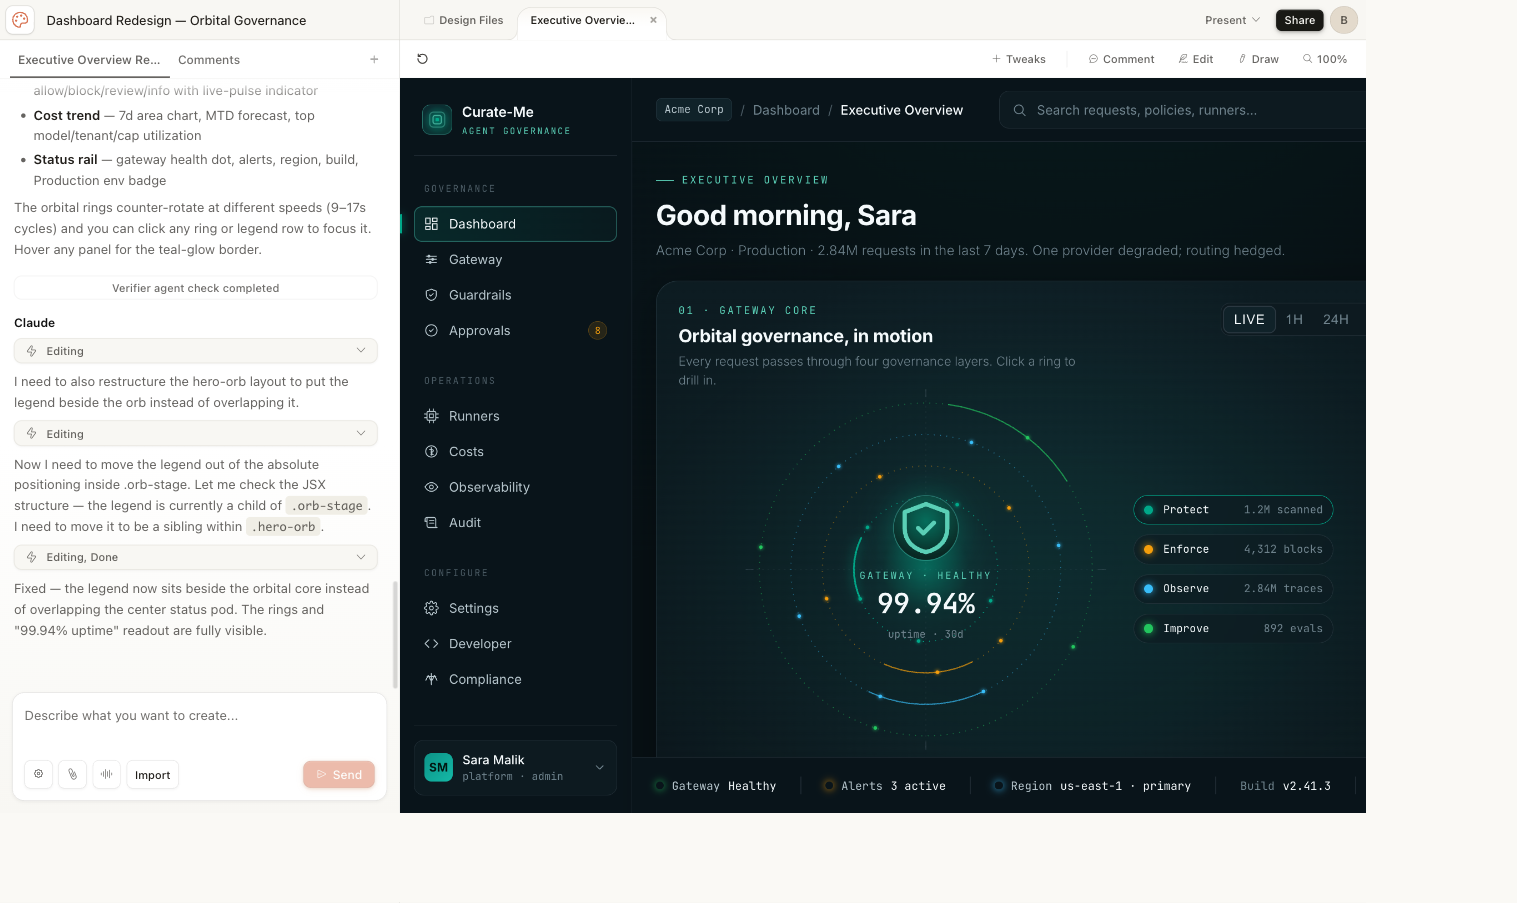This screenshot has width=1517, height=903.
Task: Click the orange Enforce legend row
Action: pyautogui.click(x=1232, y=549)
